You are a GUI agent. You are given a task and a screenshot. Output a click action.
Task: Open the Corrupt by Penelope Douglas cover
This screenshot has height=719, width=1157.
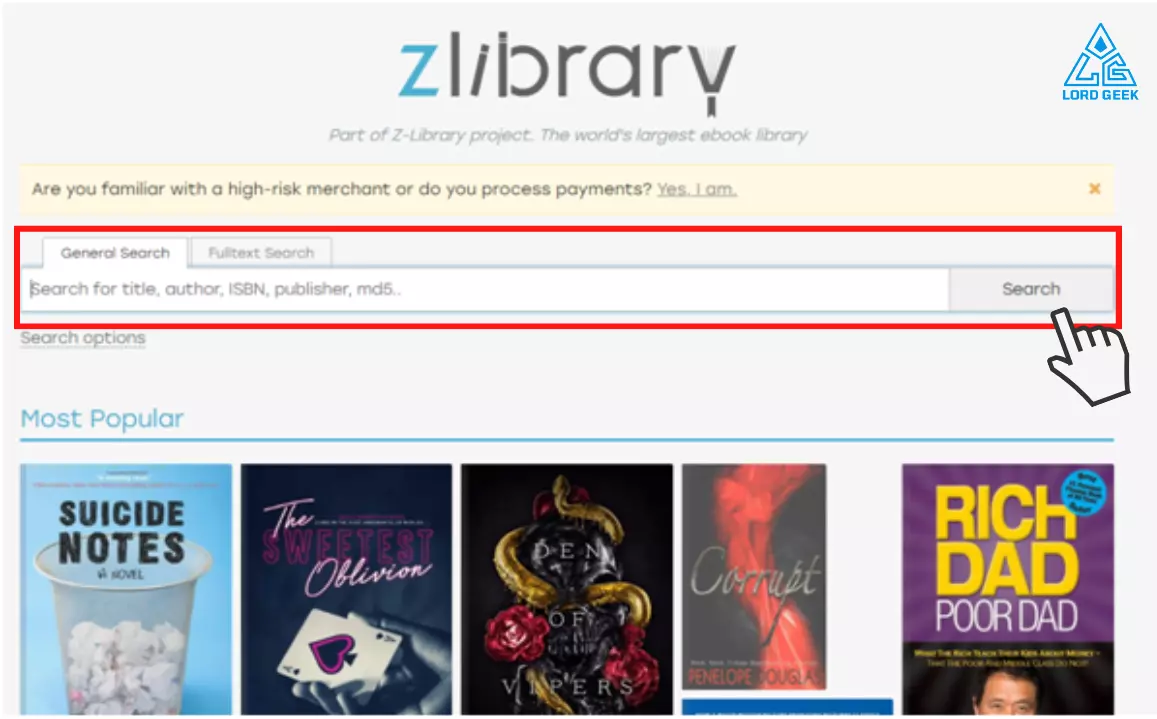[754, 577]
